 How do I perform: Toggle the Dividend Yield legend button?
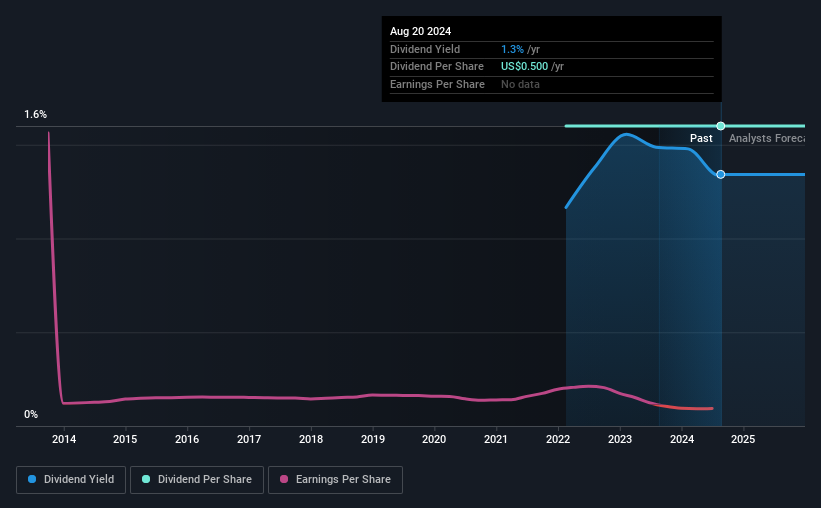click(71, 480)
